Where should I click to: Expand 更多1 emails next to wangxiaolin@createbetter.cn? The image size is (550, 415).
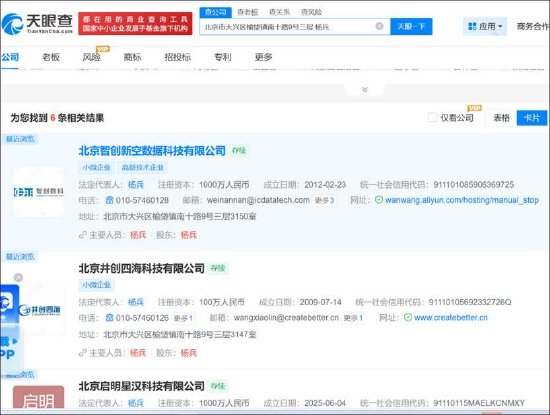(x=353, y=318)
